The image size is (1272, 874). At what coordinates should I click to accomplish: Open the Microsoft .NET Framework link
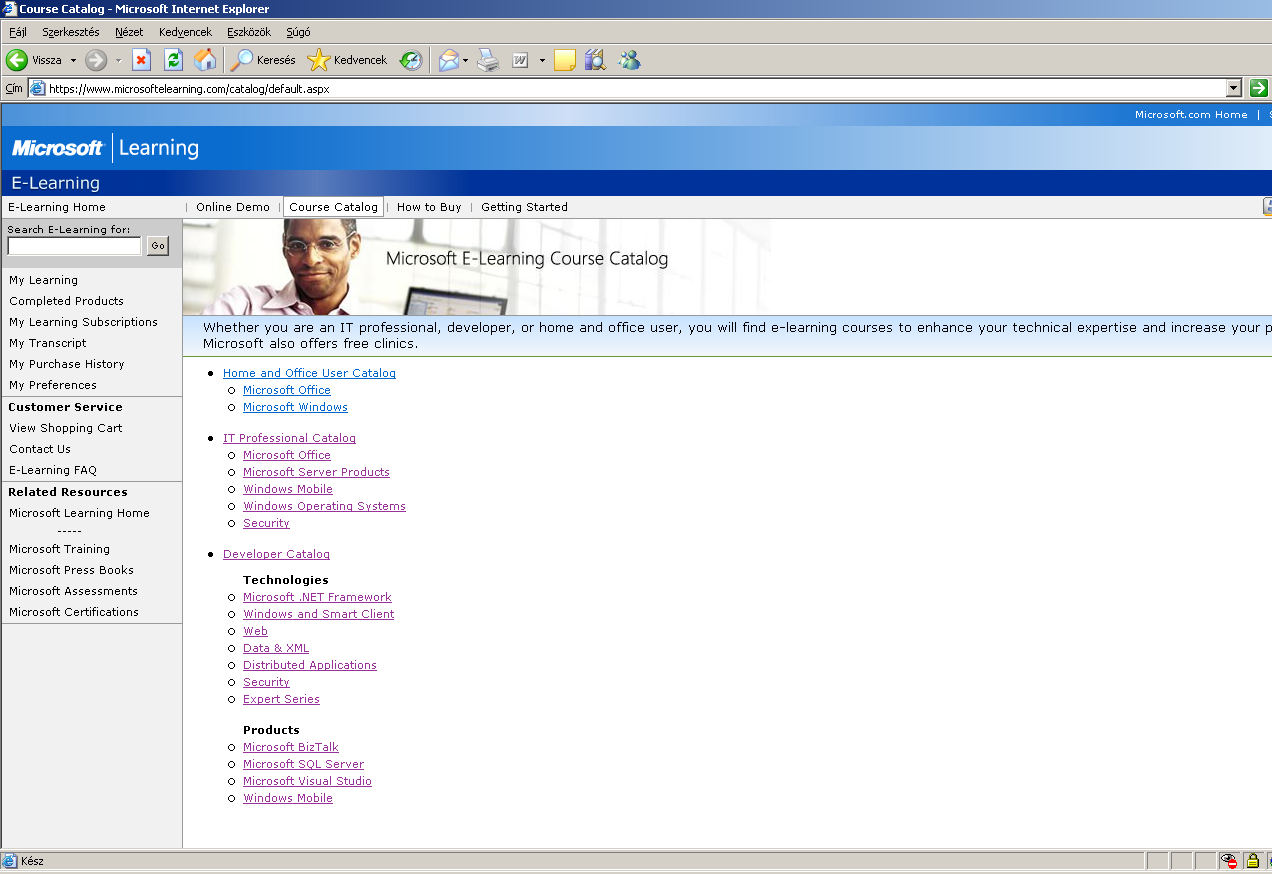[x=317, y=597]
